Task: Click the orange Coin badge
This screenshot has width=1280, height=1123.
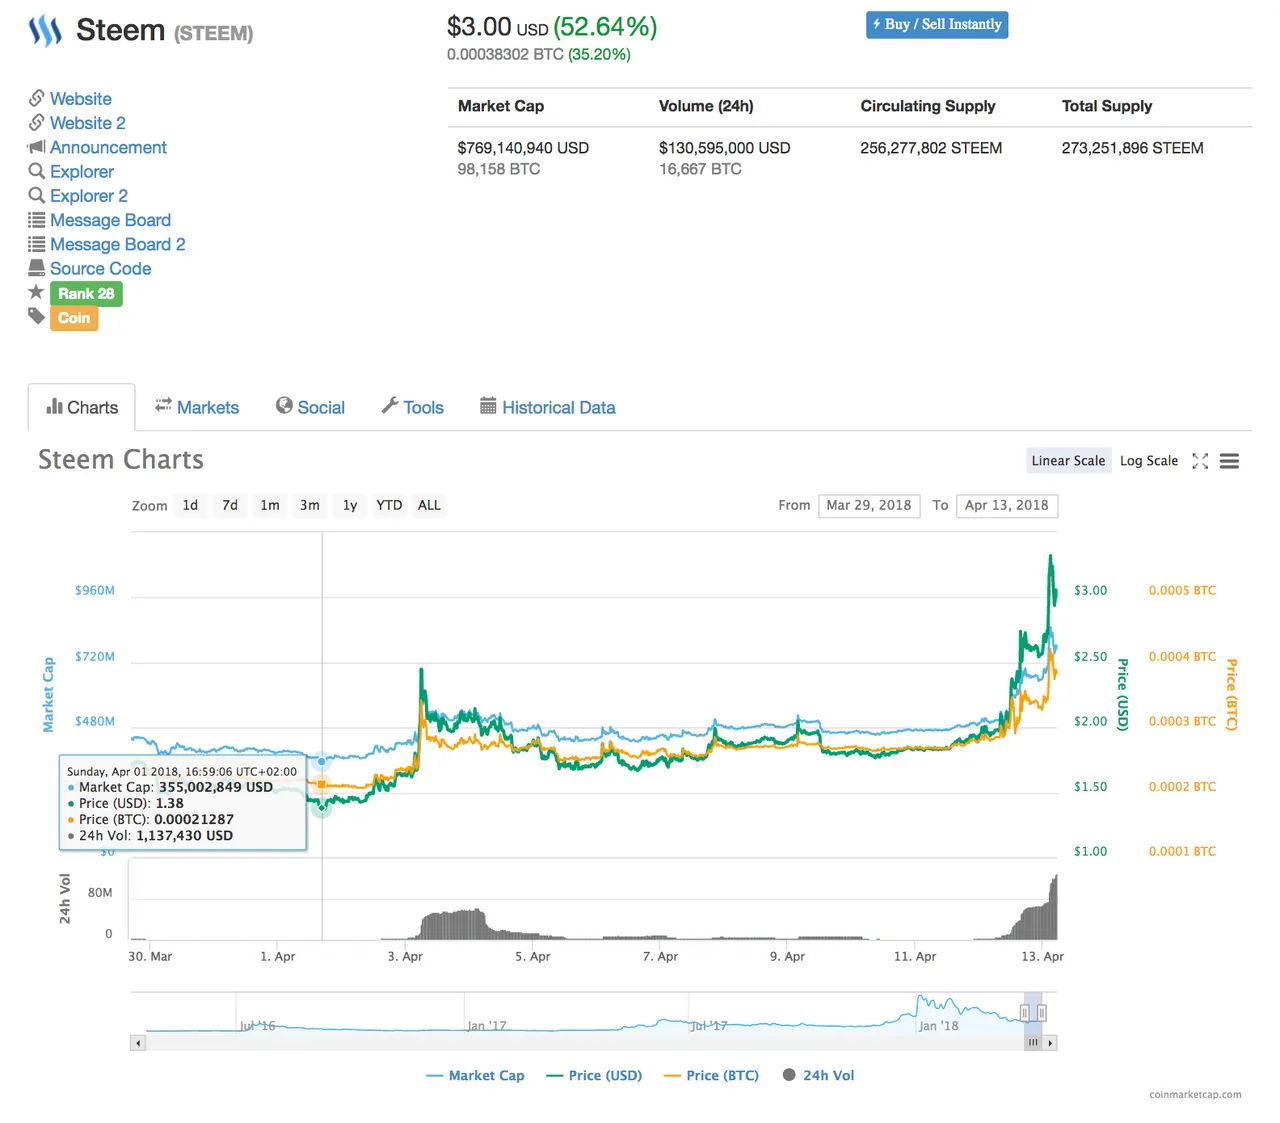Action: (74, 318)
